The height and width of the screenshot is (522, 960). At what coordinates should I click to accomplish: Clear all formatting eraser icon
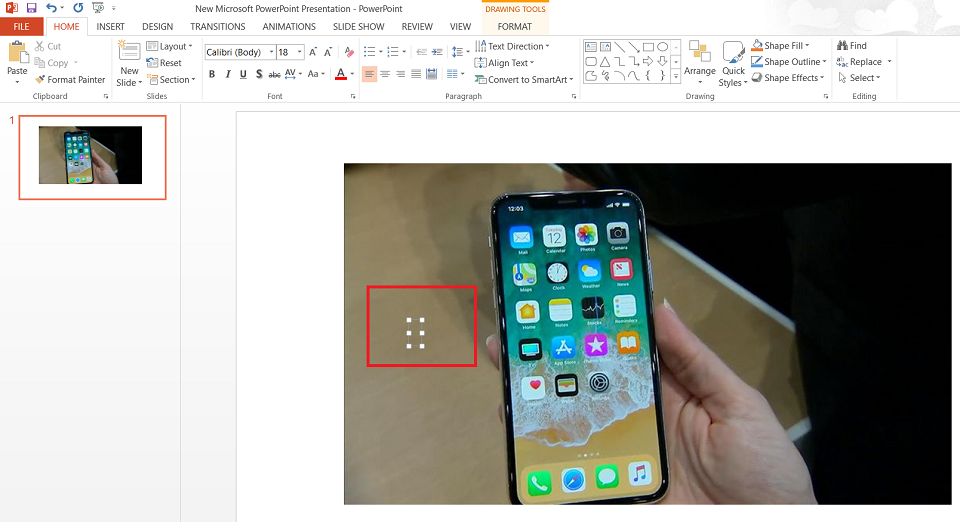click(x=349, y=52)
